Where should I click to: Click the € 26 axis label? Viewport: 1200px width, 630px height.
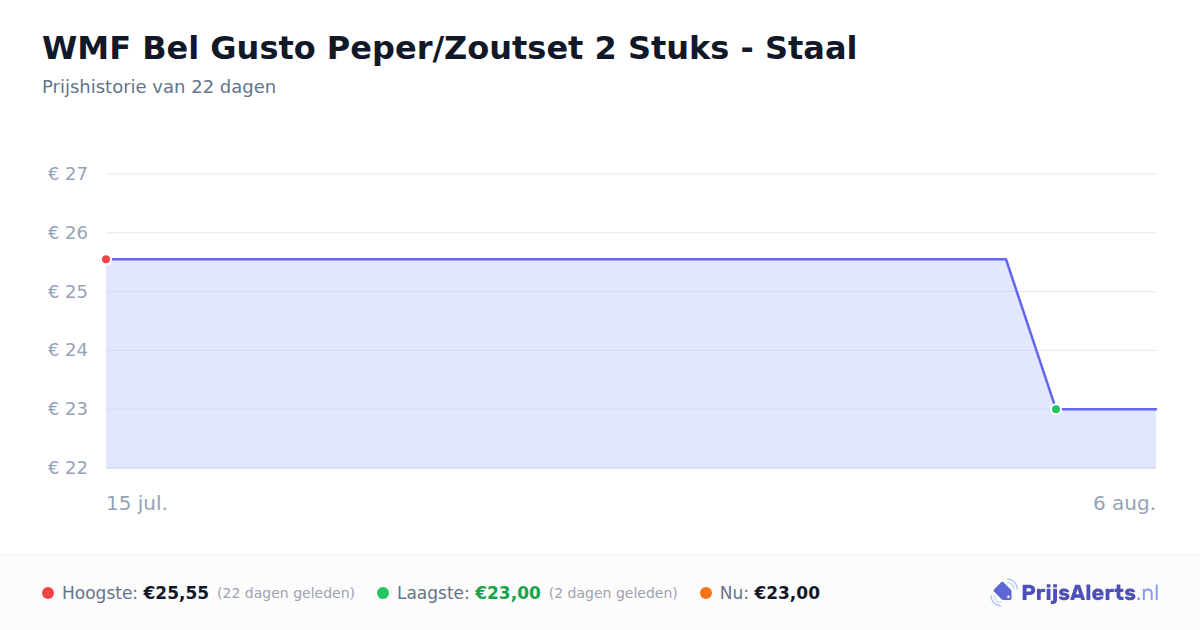tap(68, 233)
